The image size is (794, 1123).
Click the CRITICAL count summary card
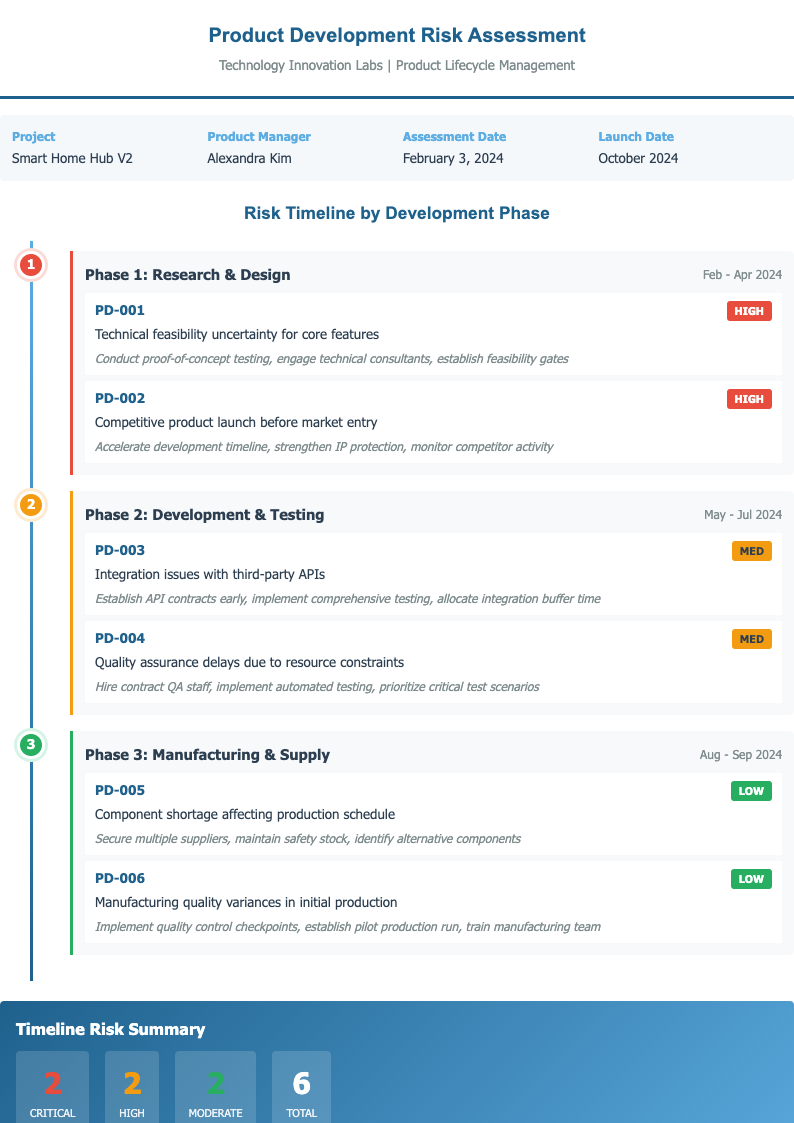(x=52, y=1087)
